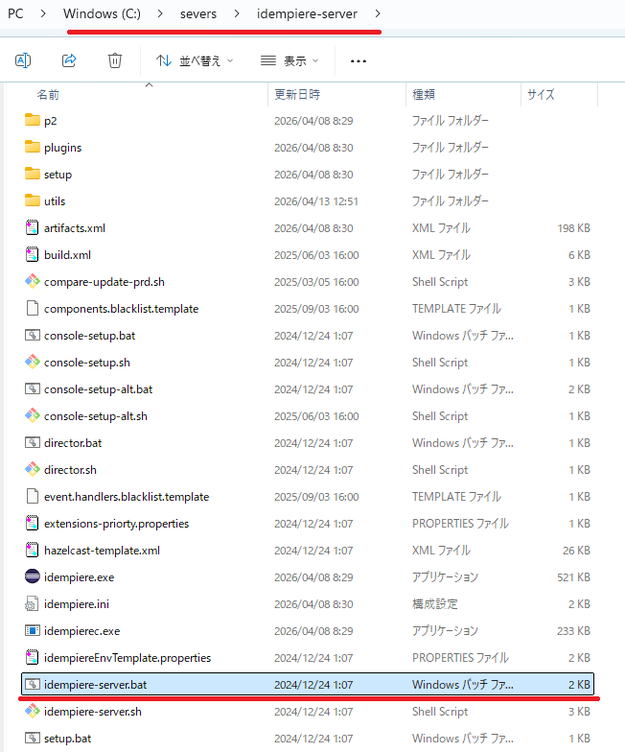This screenshot has width=625, height=752.
Task: Sort by 種類 column header
Action: click(424, 94)
